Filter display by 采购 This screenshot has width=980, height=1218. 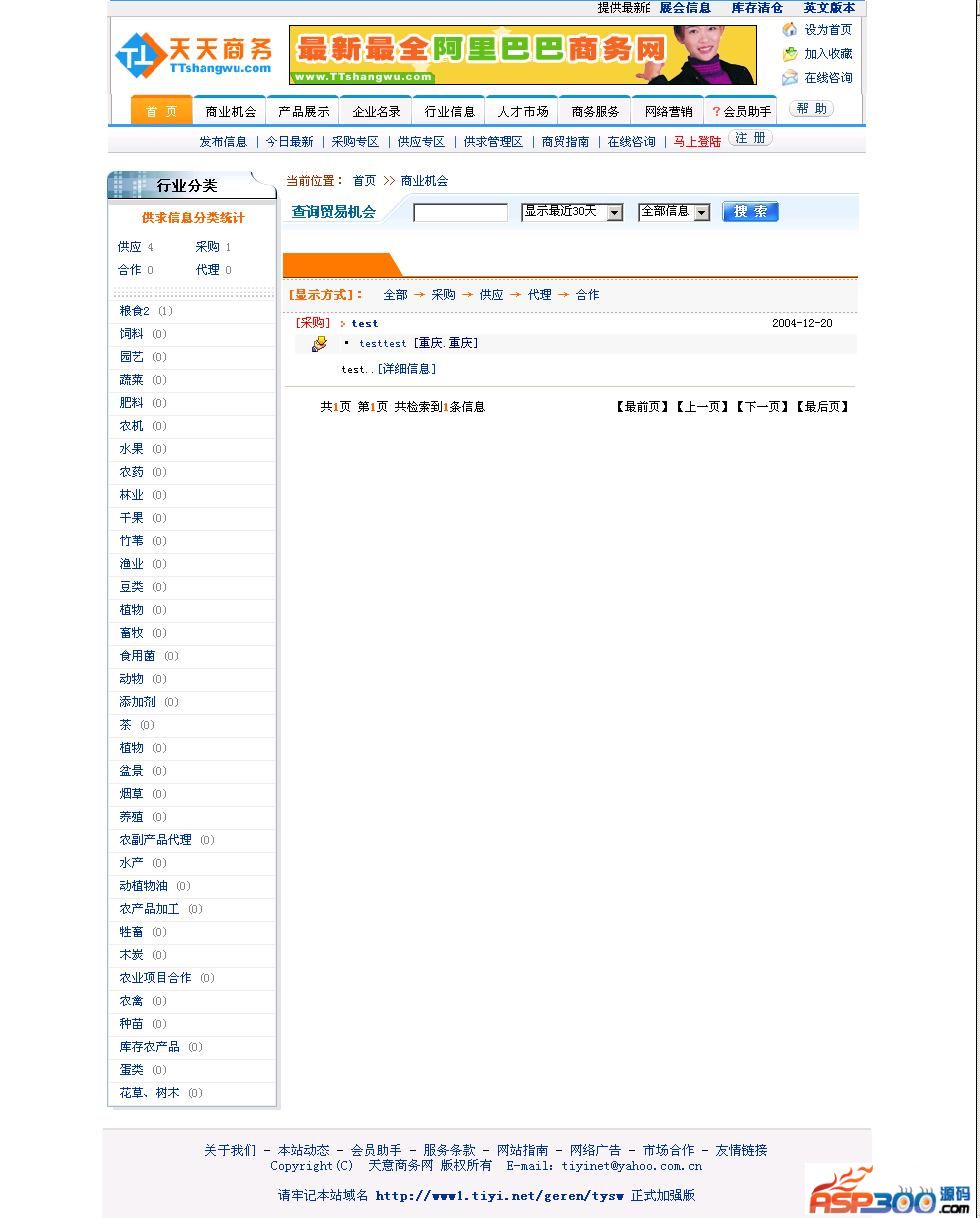tap(443, 295)
